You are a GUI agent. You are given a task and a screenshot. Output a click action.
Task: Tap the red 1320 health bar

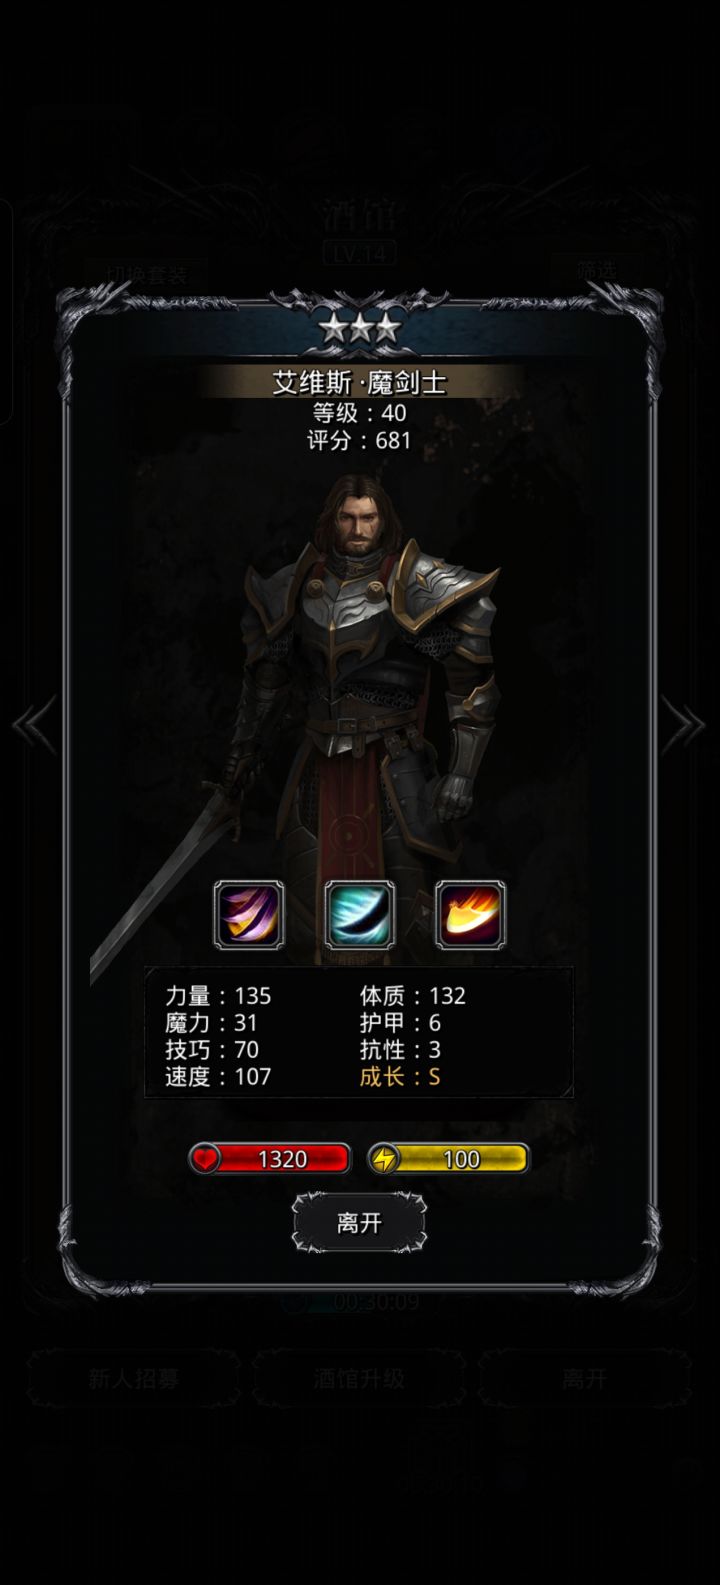270,1159
